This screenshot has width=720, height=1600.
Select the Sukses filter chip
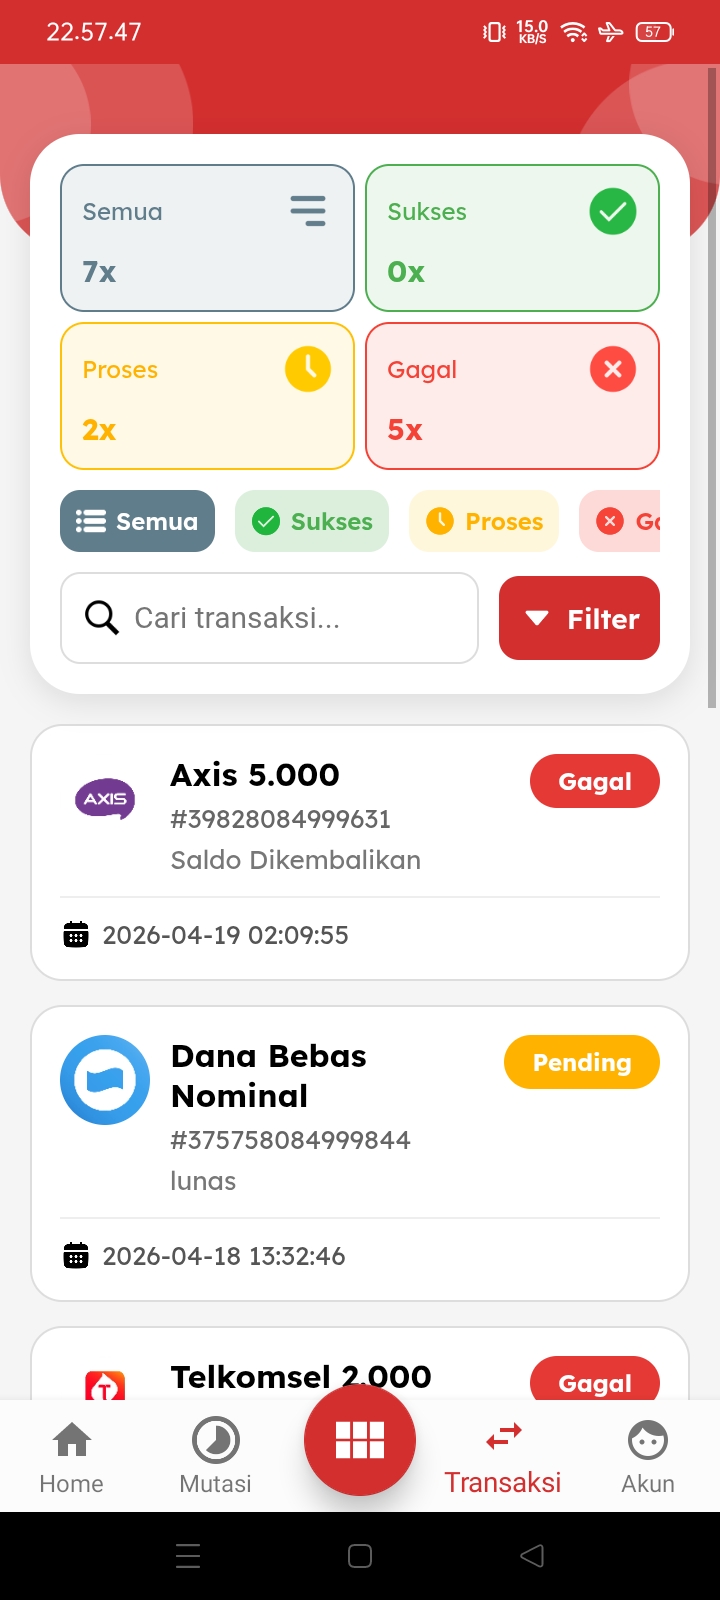point(312,521)
